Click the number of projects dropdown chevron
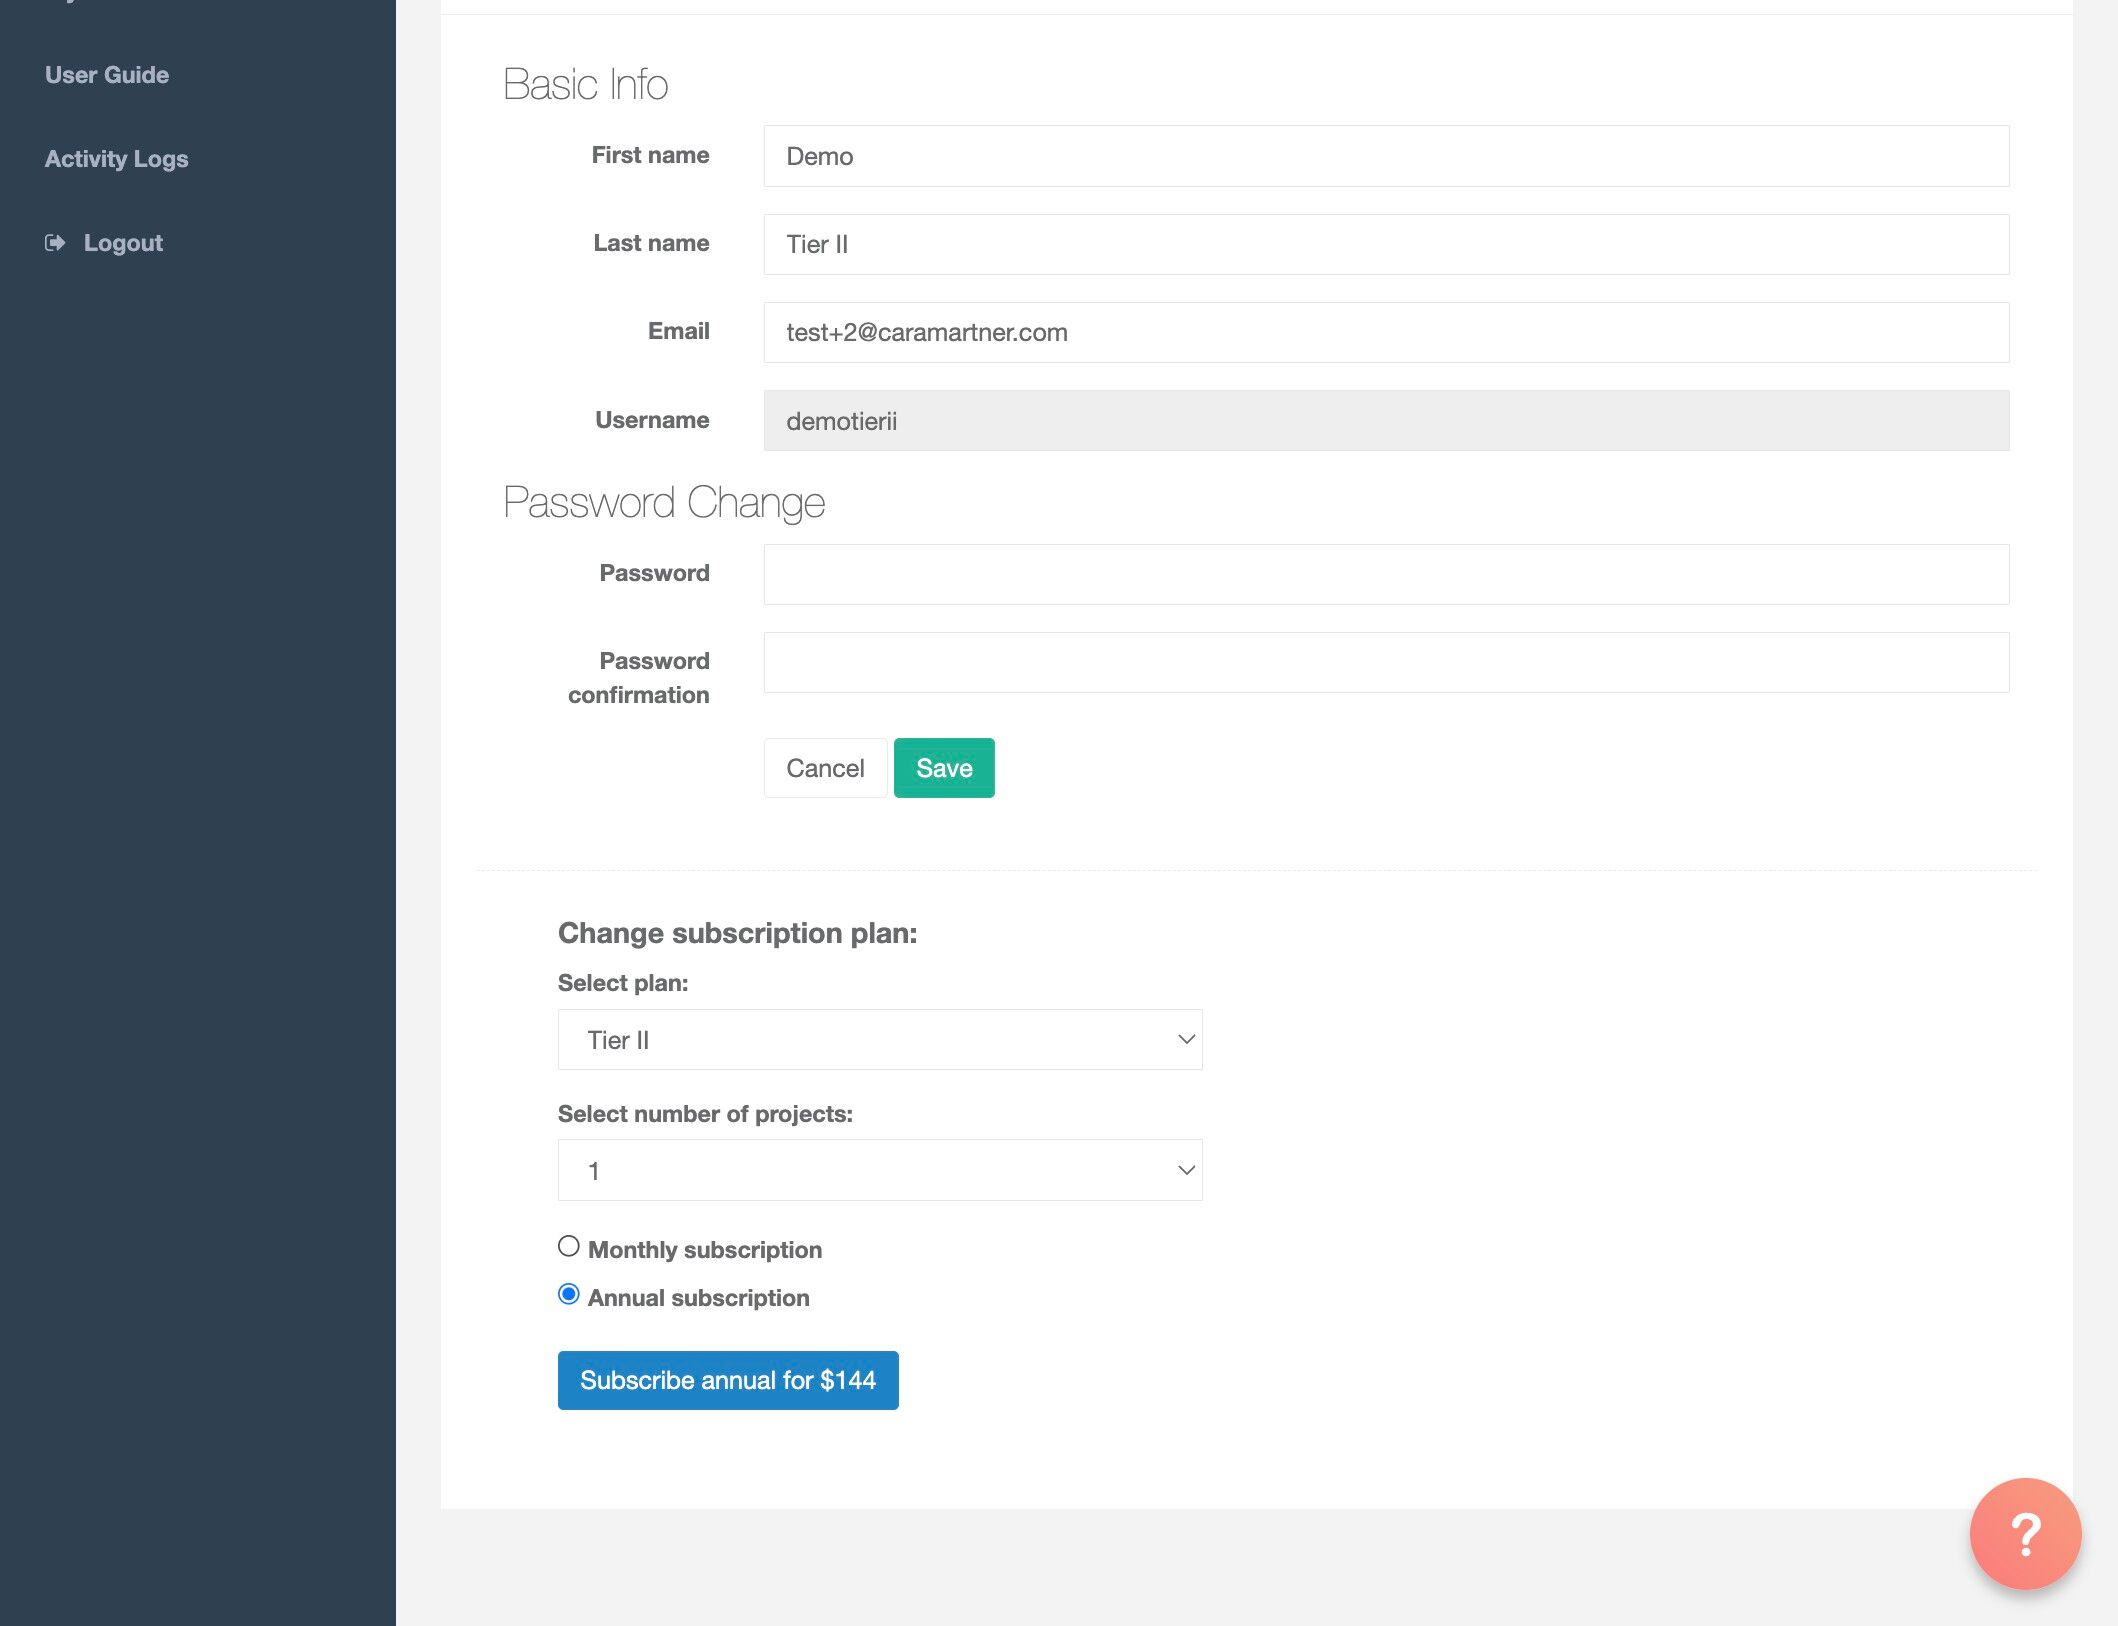 [1186, 1171]
